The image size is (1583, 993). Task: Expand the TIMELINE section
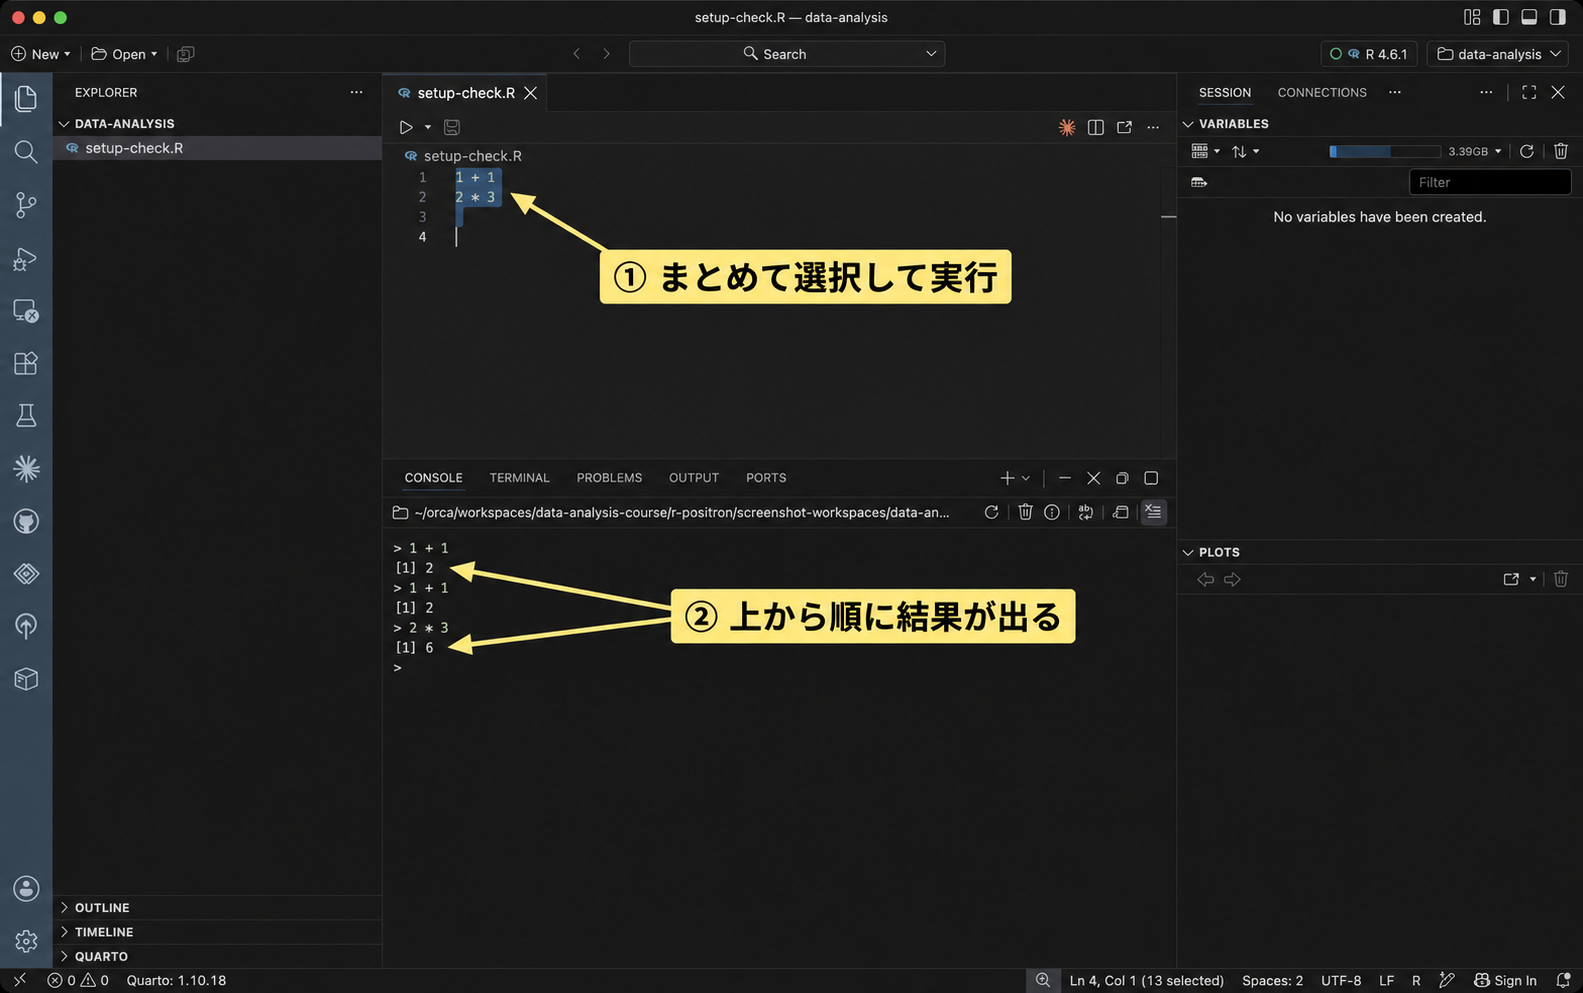(217, 931)
